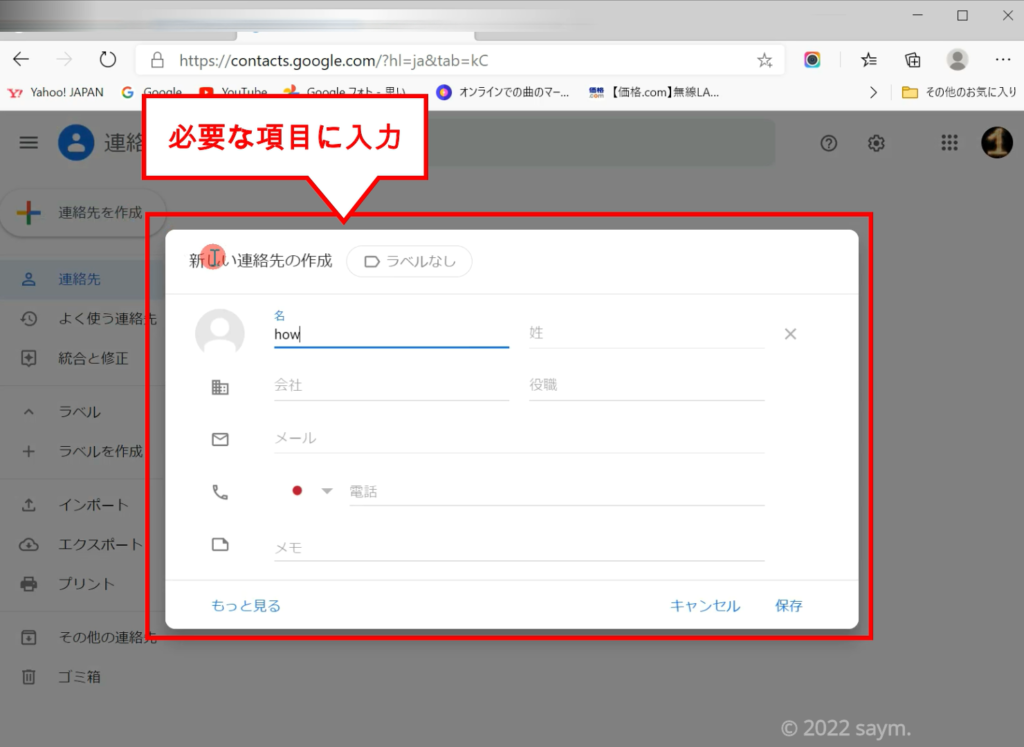Expand the phone country code dropdown
Screen dimensions: 1024x747
click(x=326, y=491)
